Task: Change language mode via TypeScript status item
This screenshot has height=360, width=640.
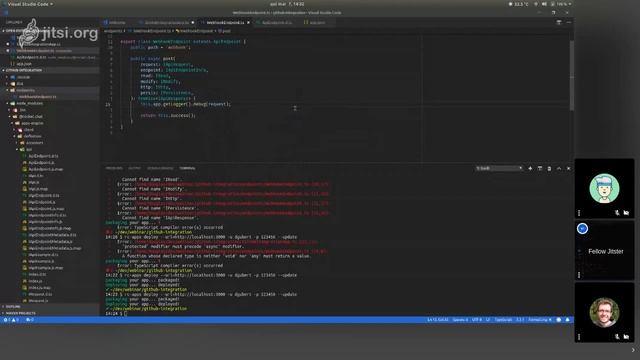Action: point(503,320)
